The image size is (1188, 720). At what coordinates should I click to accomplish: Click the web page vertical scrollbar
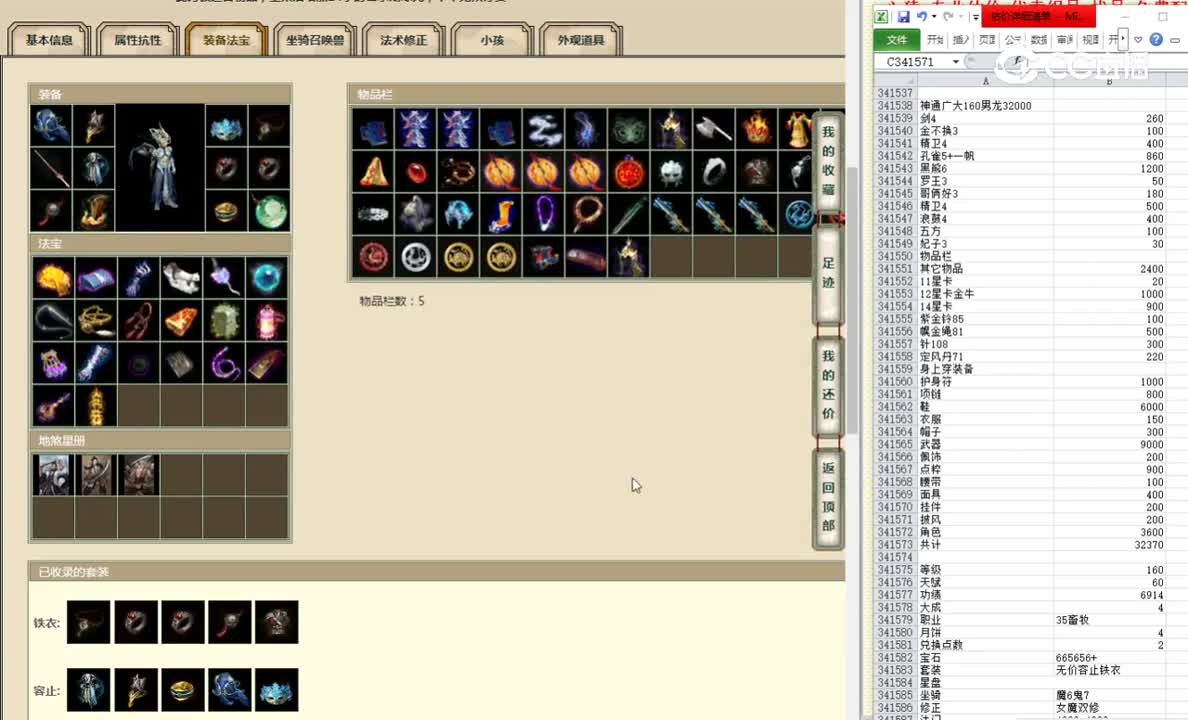852,302
